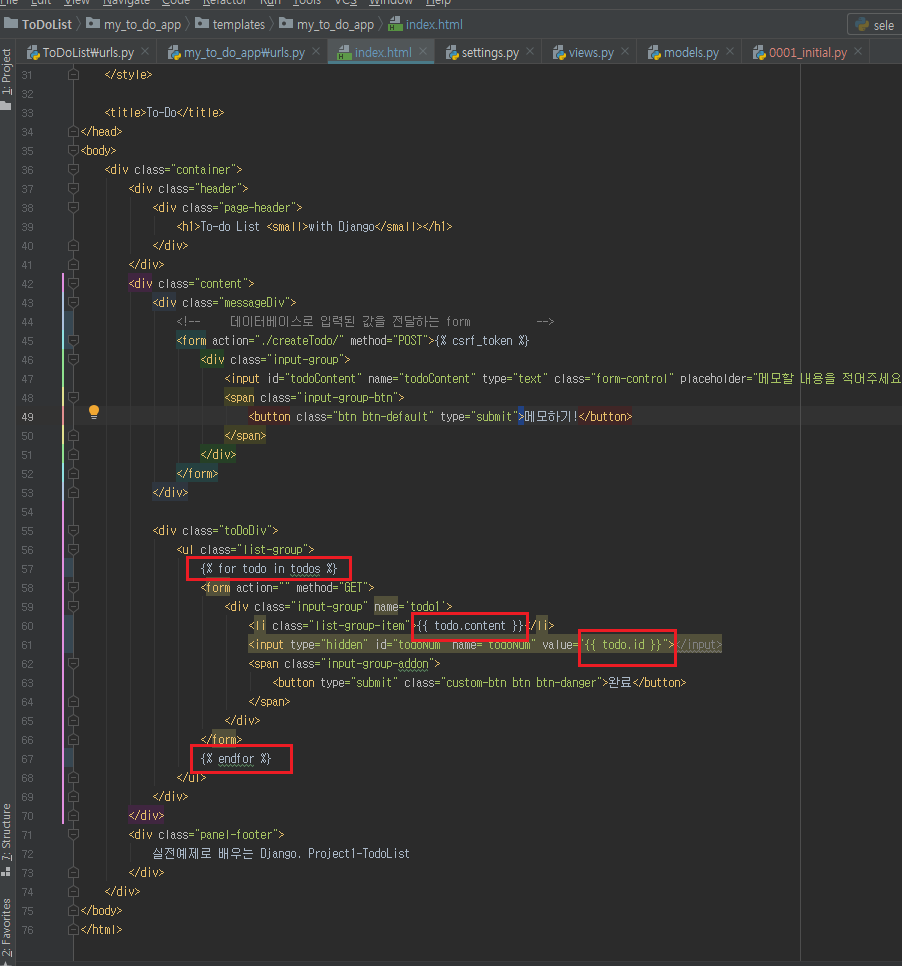
Task: Click the my_to_do_app breadcrumb after templates
Action: (327, 25)
